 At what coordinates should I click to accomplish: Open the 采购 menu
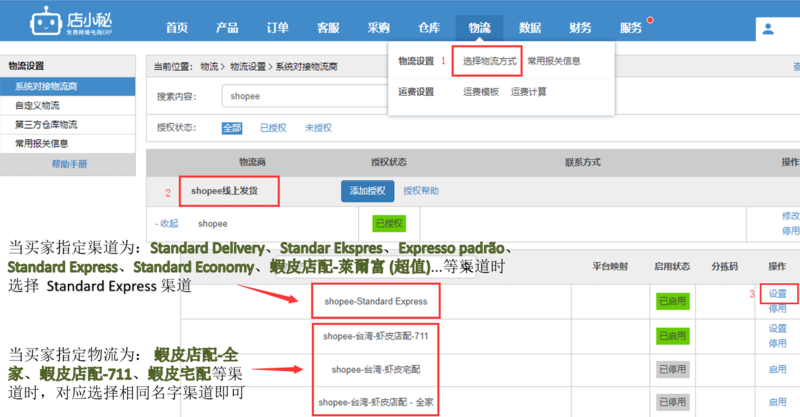pos(379,28)
